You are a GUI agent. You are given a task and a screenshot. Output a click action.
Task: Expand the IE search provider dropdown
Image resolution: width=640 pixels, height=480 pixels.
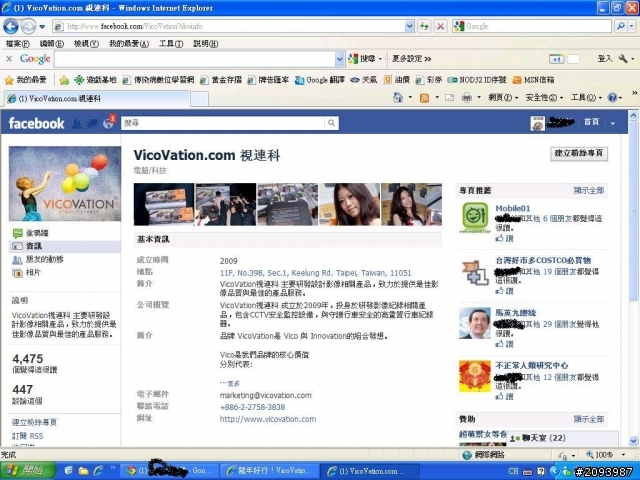(632, 27)
